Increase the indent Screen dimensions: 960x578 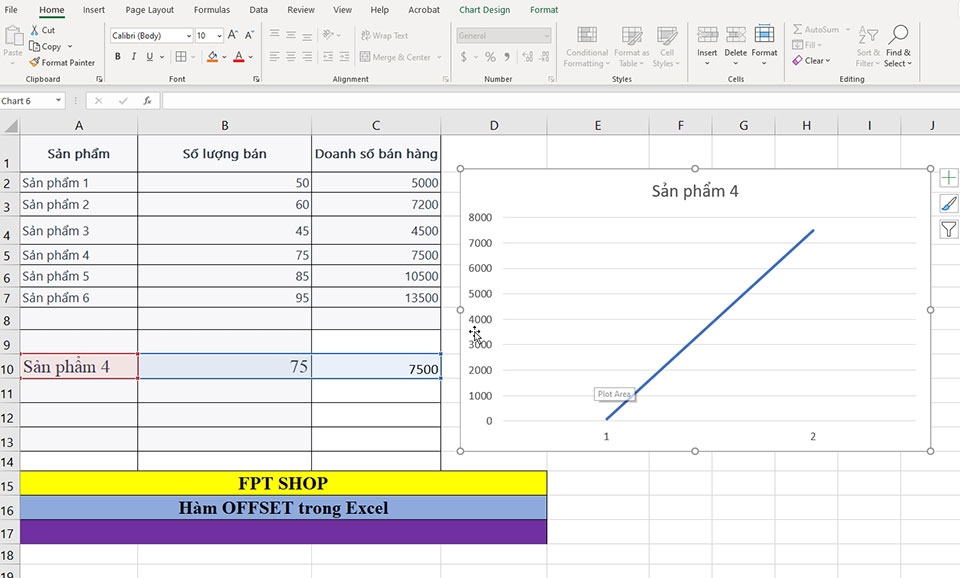point(344,56)
